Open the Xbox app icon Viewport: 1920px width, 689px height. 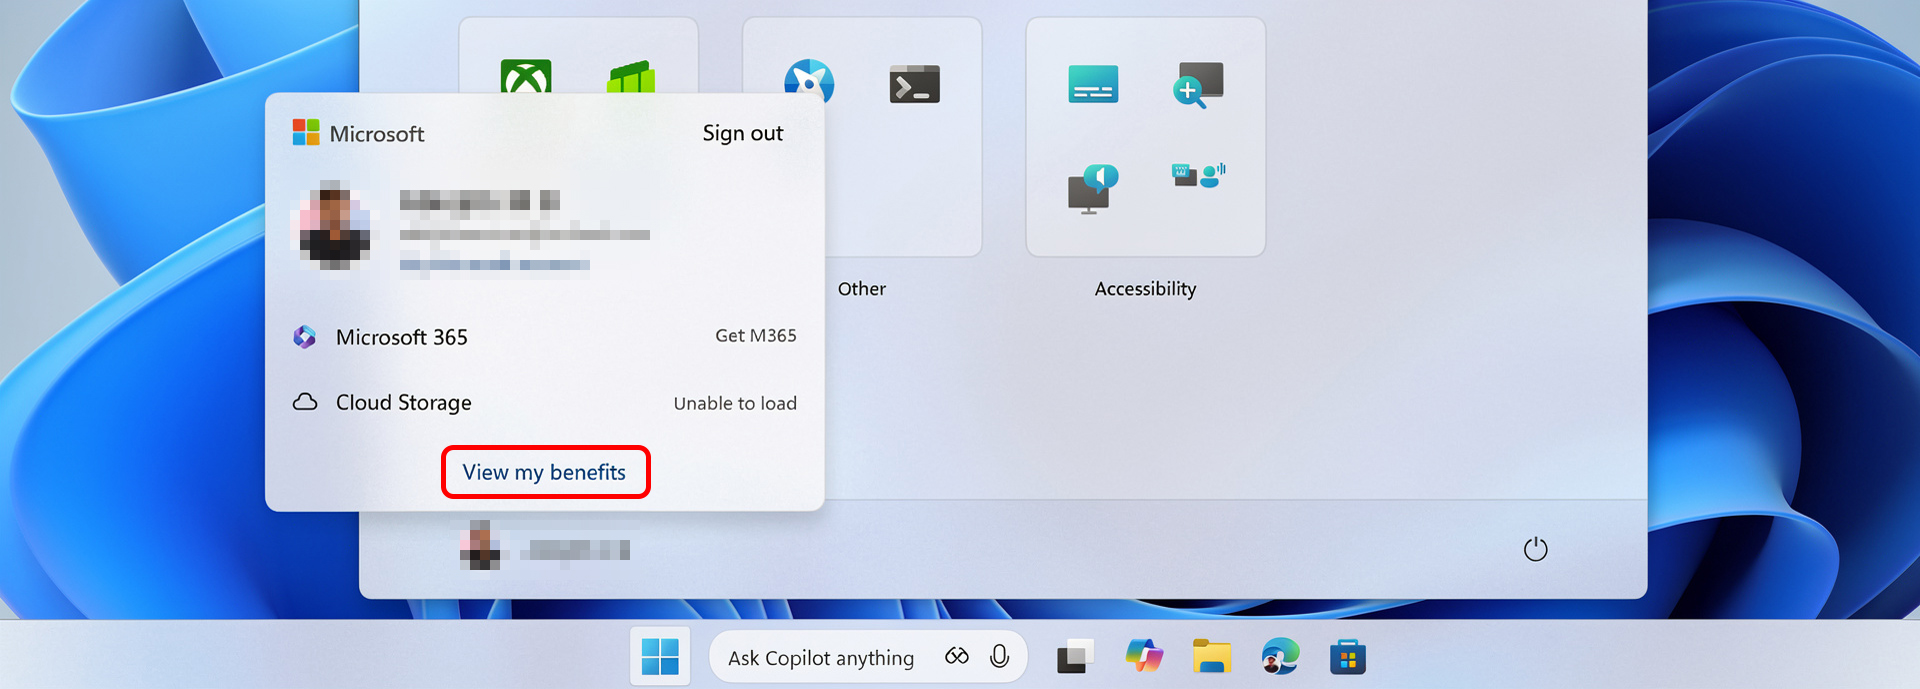coord(526,78)
